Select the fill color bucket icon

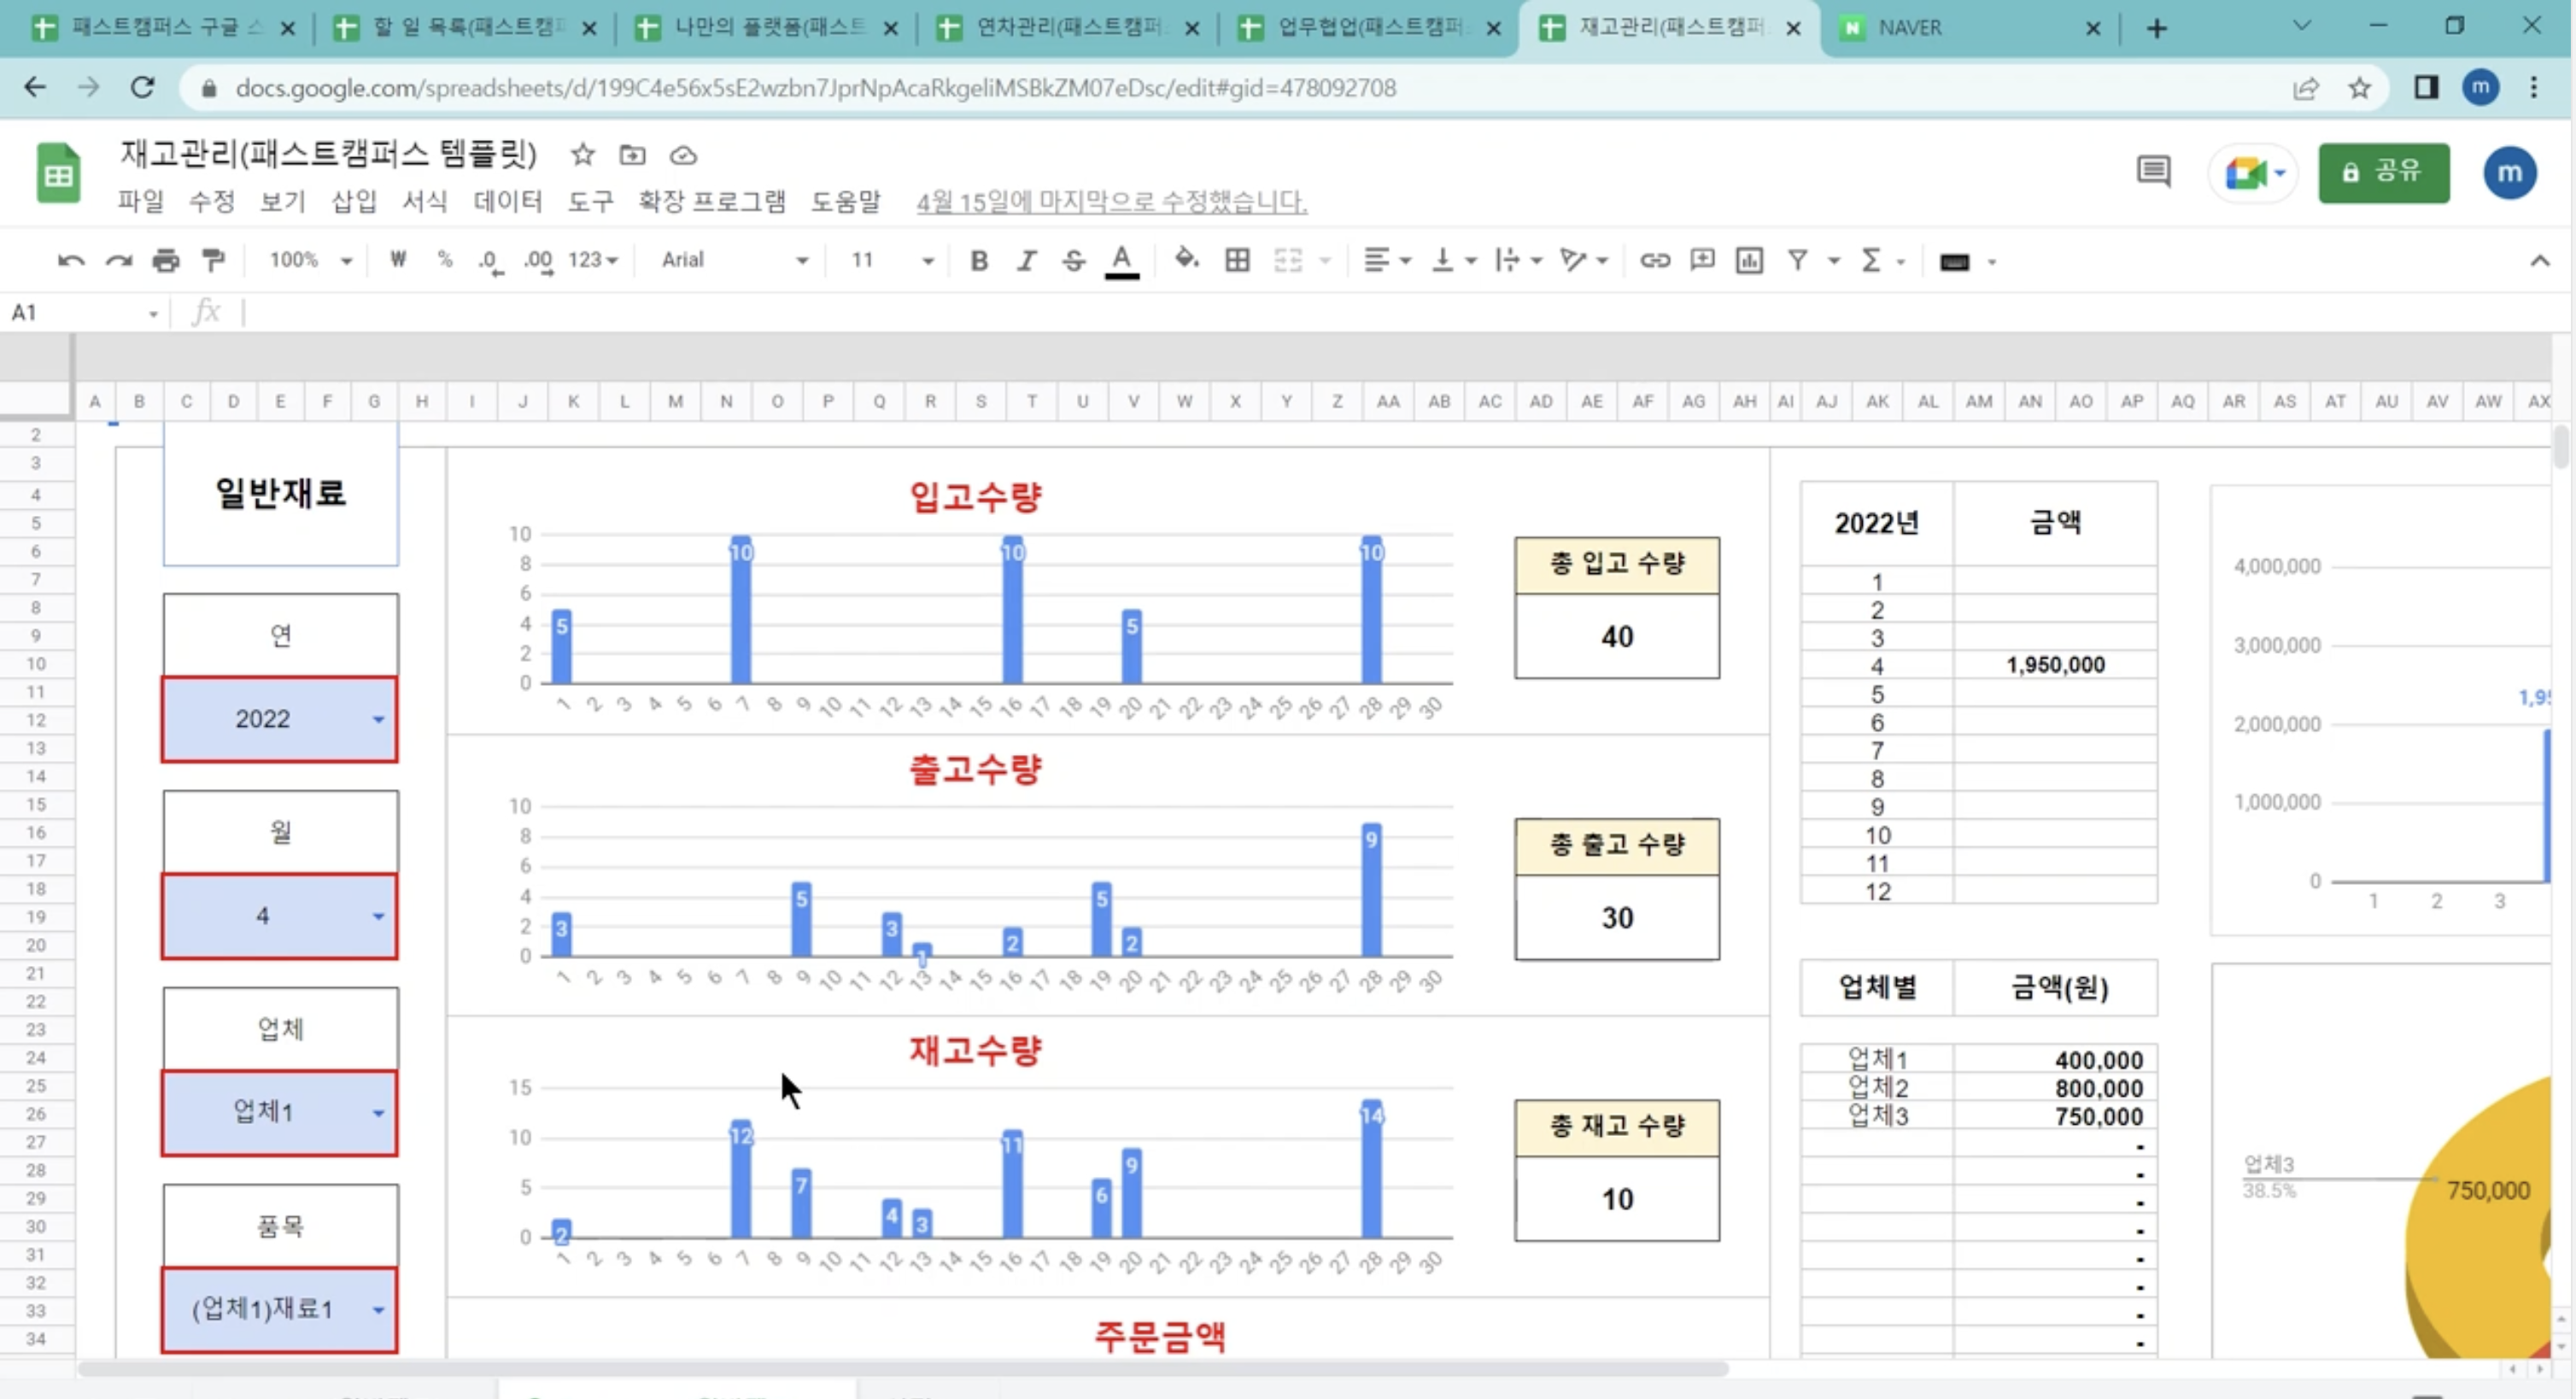click(1186, 260)
